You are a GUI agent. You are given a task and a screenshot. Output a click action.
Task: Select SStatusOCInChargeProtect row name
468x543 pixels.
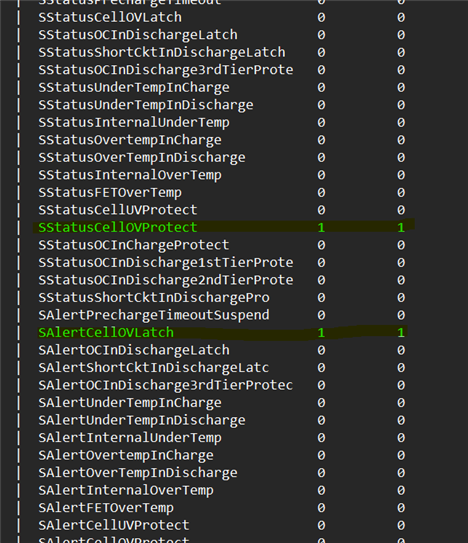click(134, 245)
